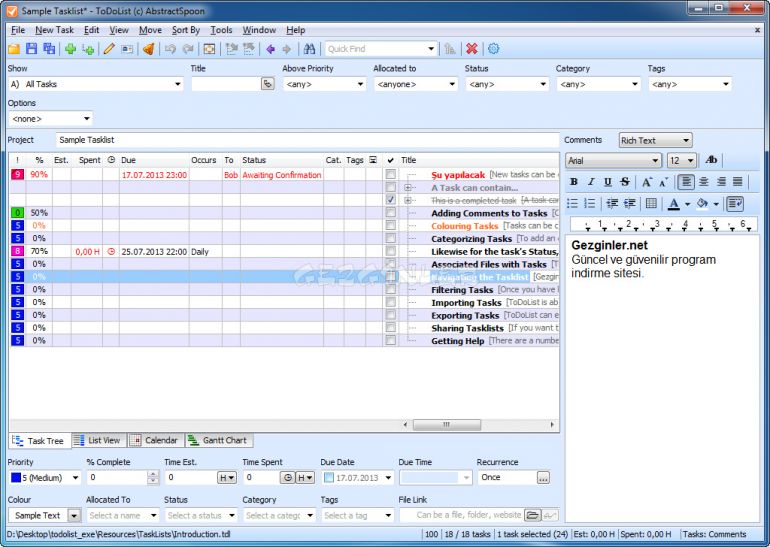This screenshot has width=770, height=547.
Task: Switch to the List View tab
Action: (97, 440)
